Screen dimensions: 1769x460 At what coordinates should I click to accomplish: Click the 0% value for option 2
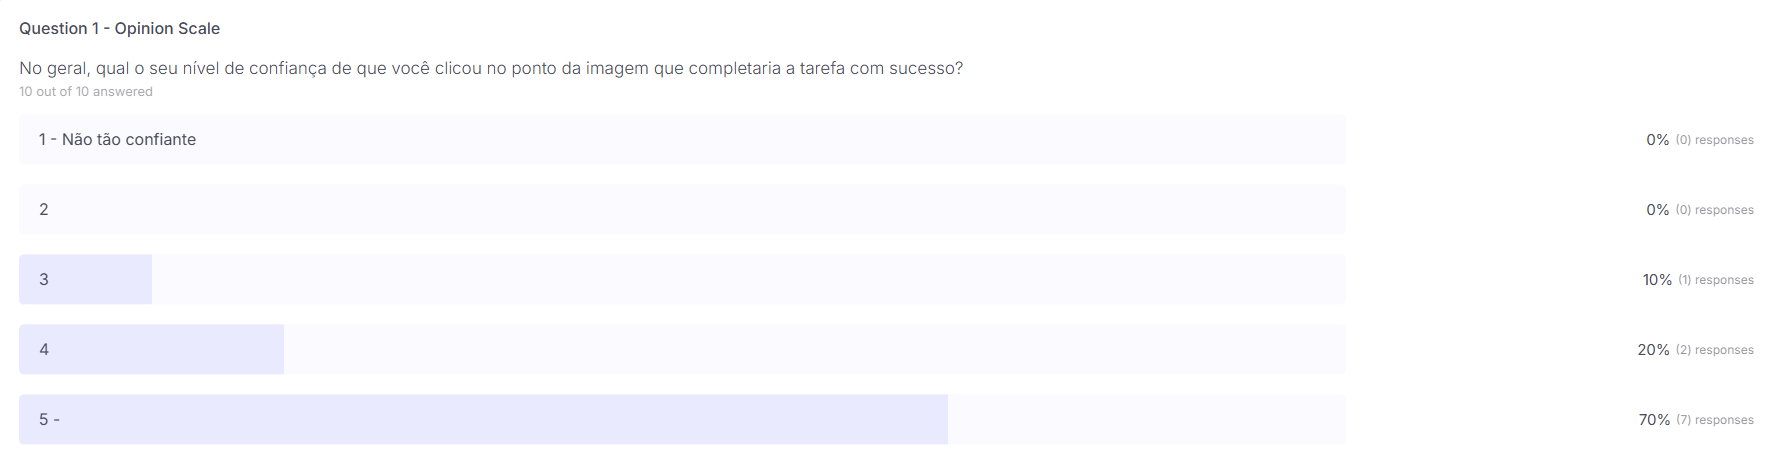point(1657,210)
